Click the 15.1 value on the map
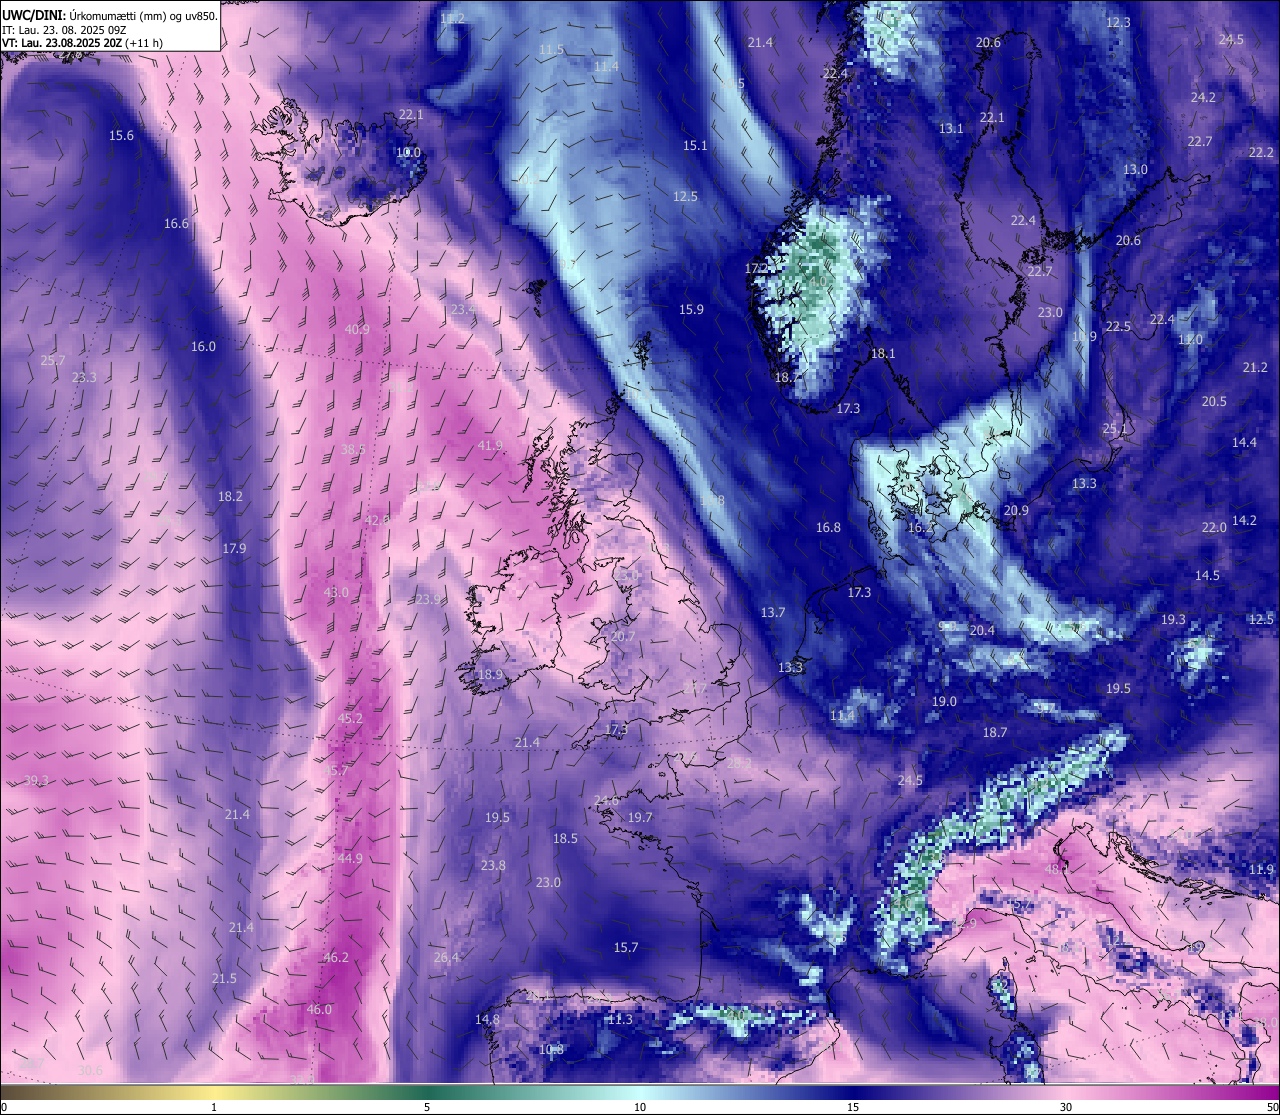Viewport: 1280px width, 1115px height. tap(695, 145)
